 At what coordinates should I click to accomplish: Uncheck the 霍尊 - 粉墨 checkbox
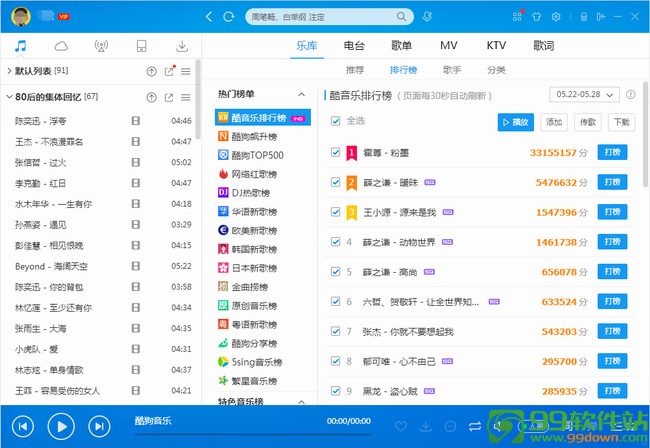tap(335, 153)
